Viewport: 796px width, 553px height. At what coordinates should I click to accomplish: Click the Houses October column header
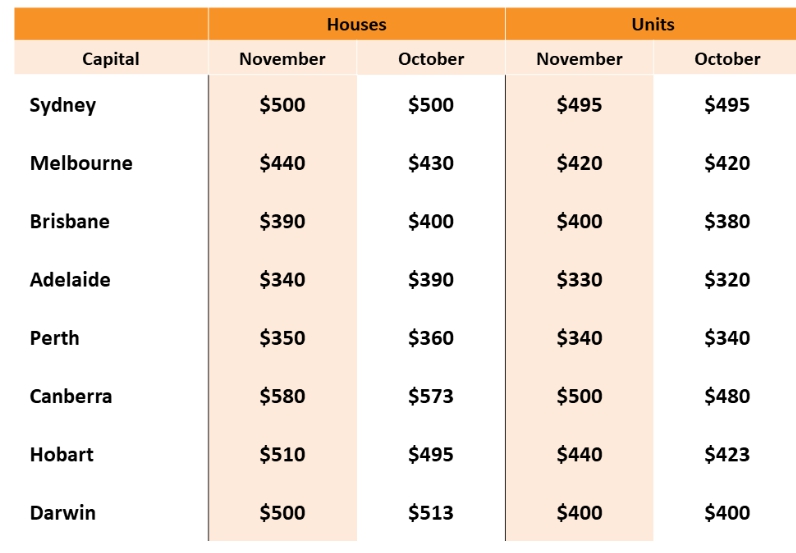pyautogui.click(x=430, y=58)
